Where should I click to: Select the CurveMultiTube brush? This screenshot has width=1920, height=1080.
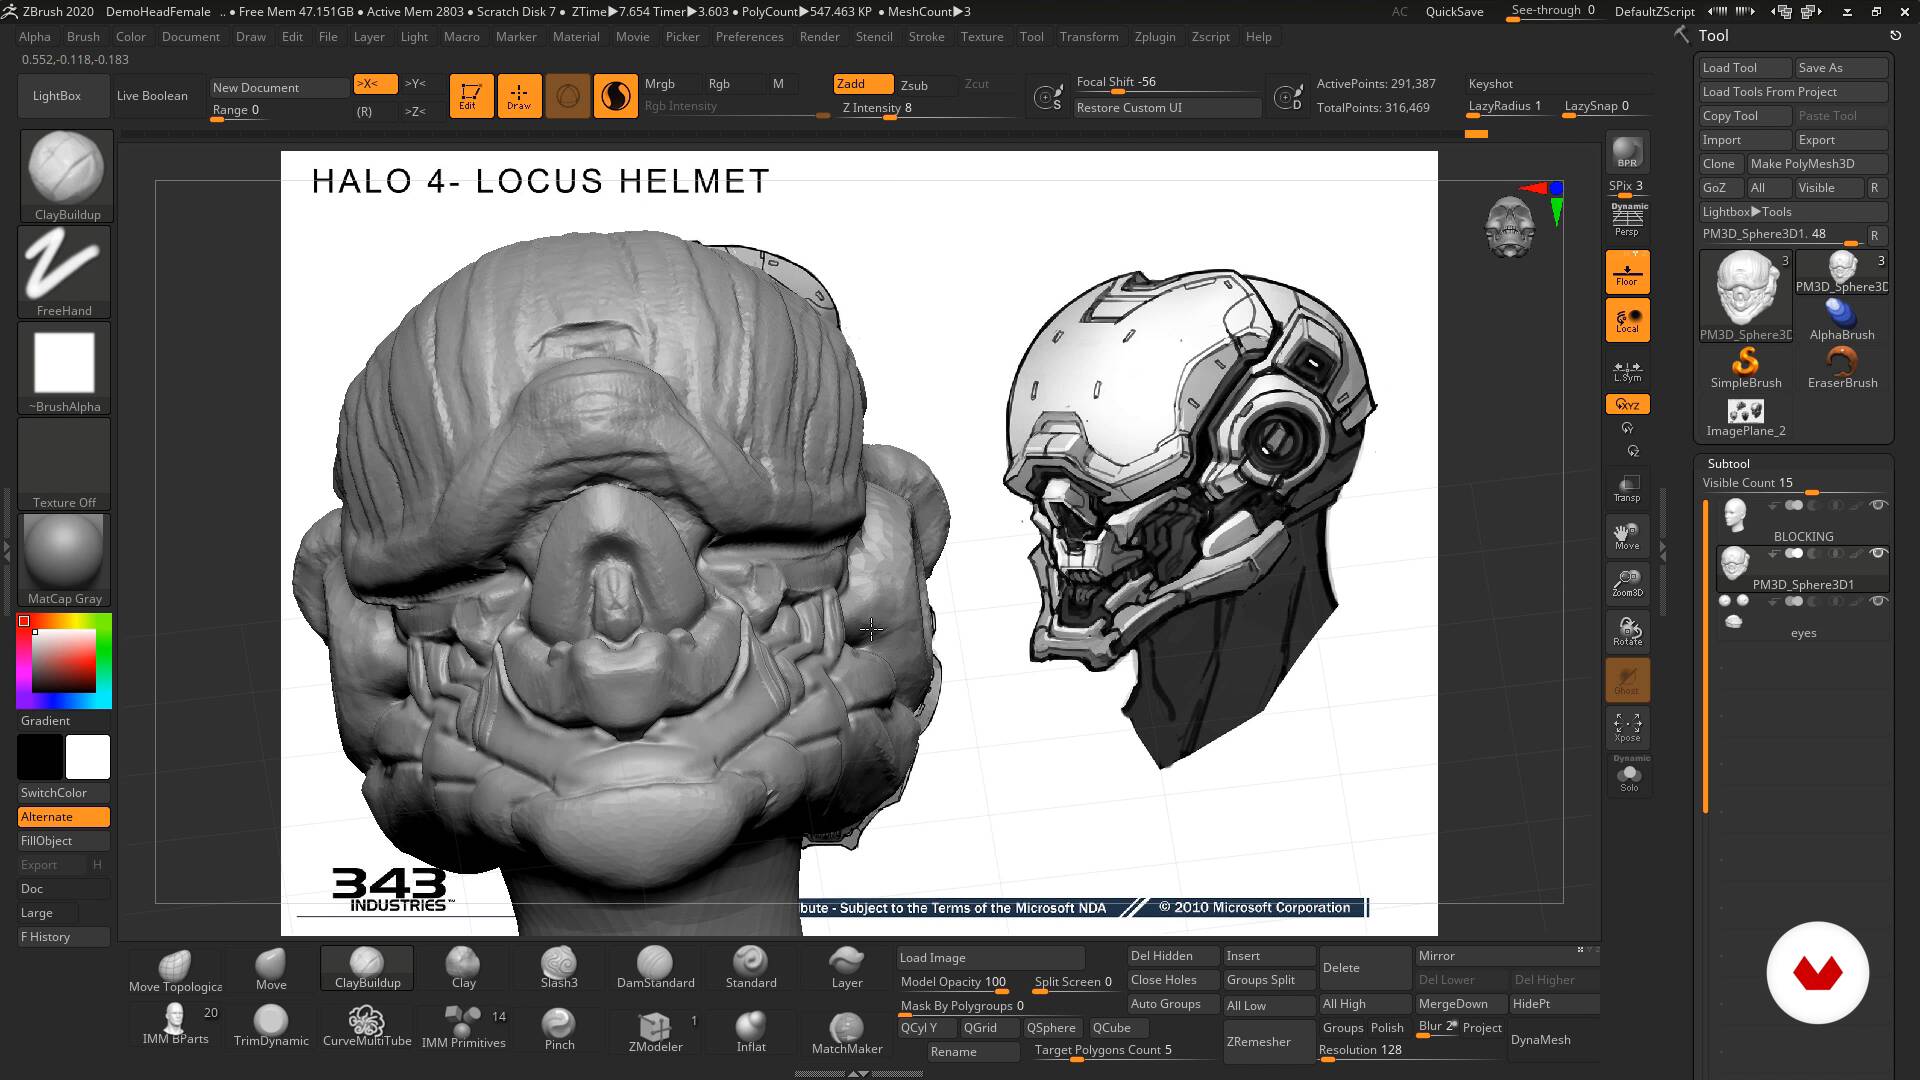point(367,1026)
